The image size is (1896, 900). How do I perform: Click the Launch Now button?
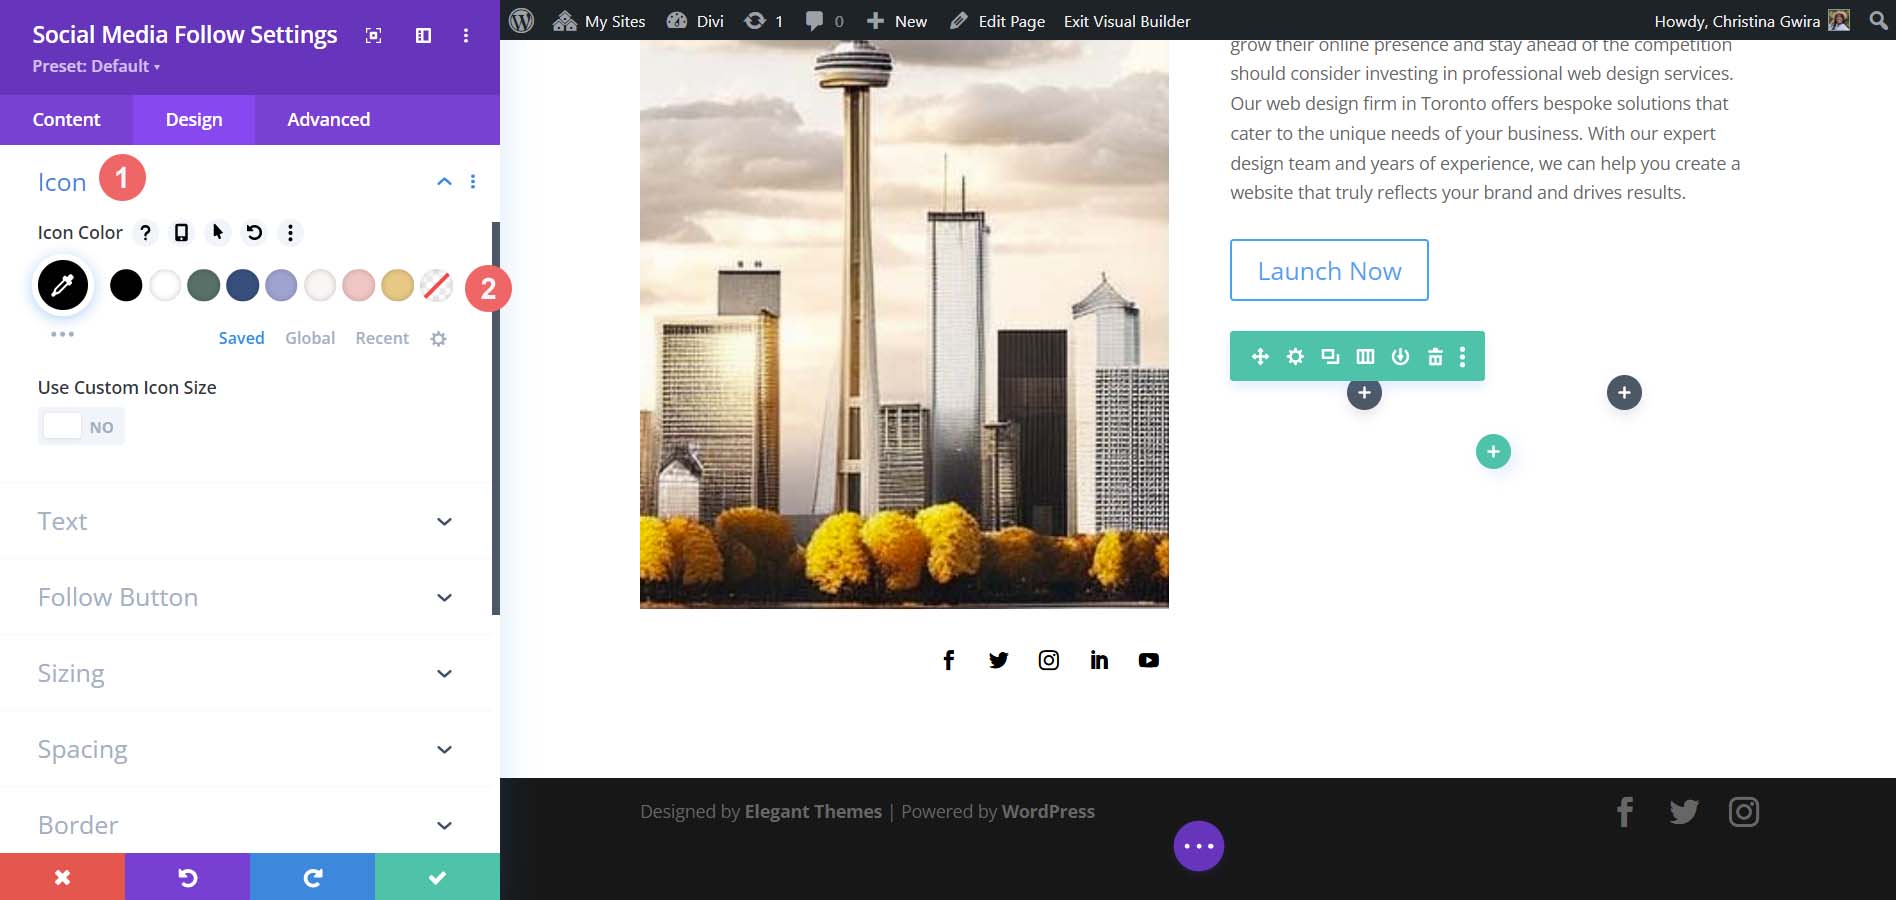[1329, 270]
